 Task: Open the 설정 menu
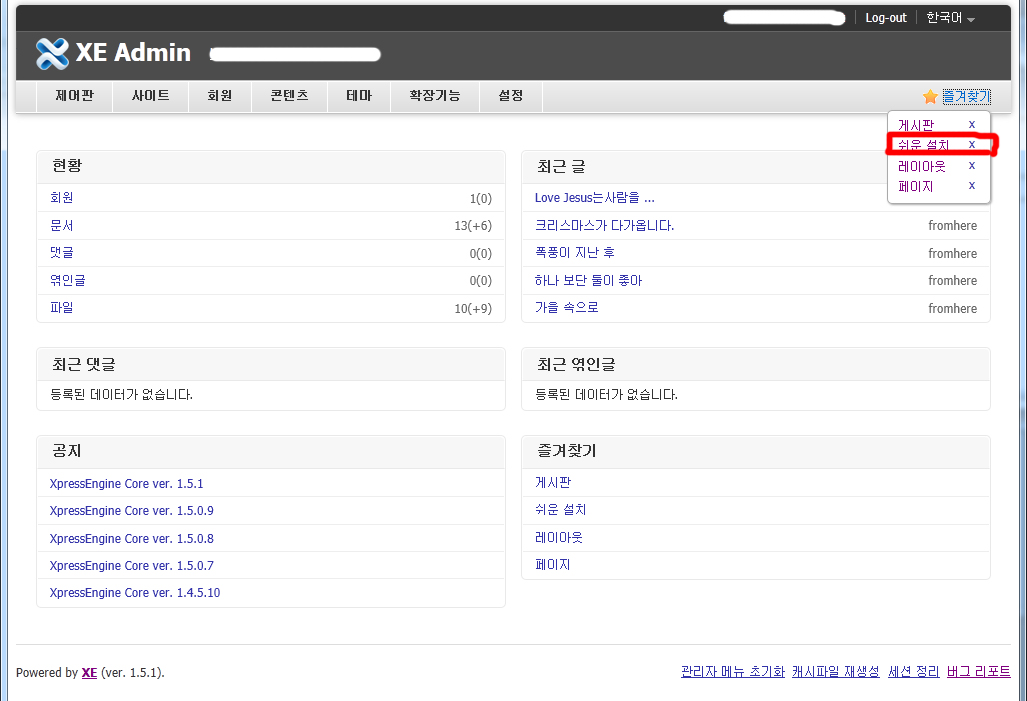coord(510,96)
